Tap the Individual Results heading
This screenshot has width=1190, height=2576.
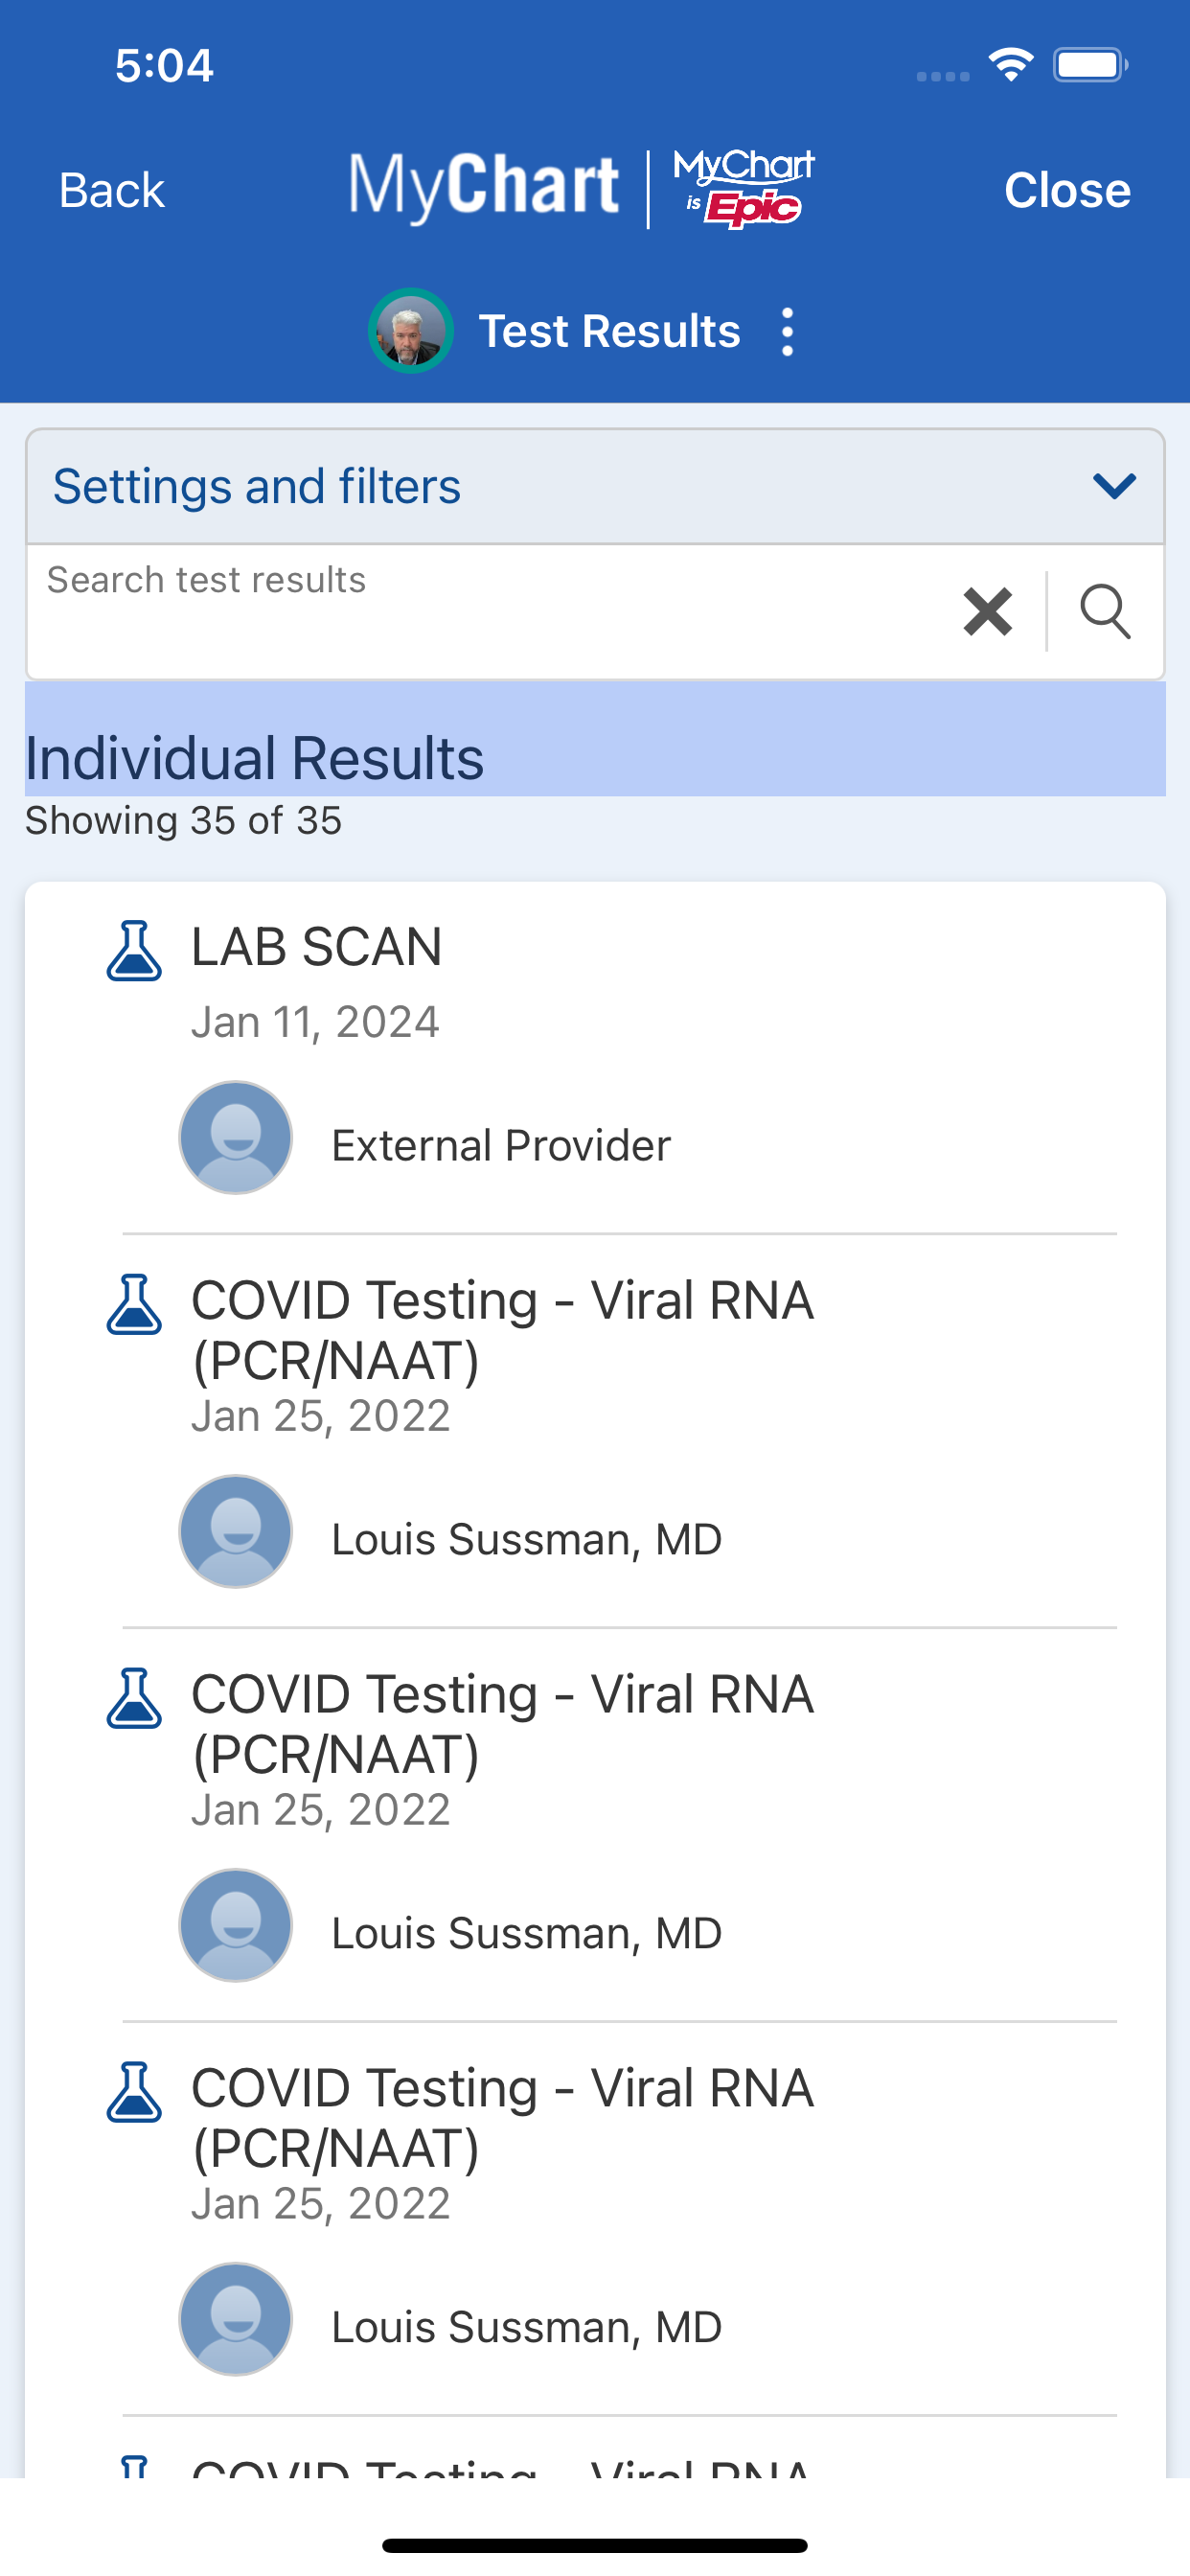(254, 758)
